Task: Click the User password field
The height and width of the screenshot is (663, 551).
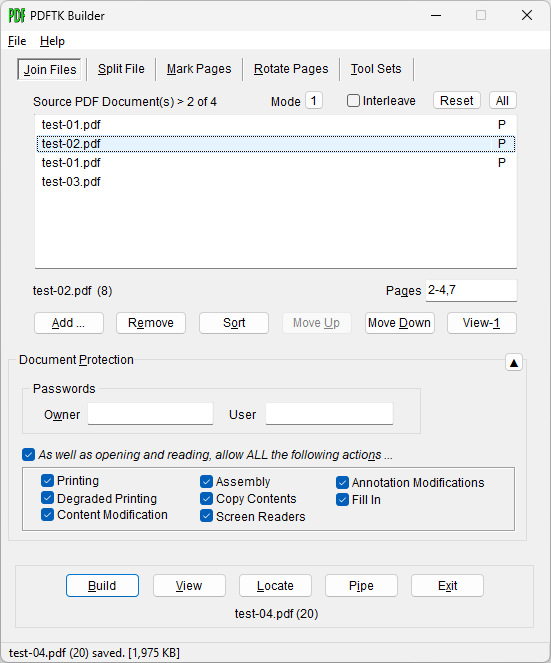Action: 329,414
